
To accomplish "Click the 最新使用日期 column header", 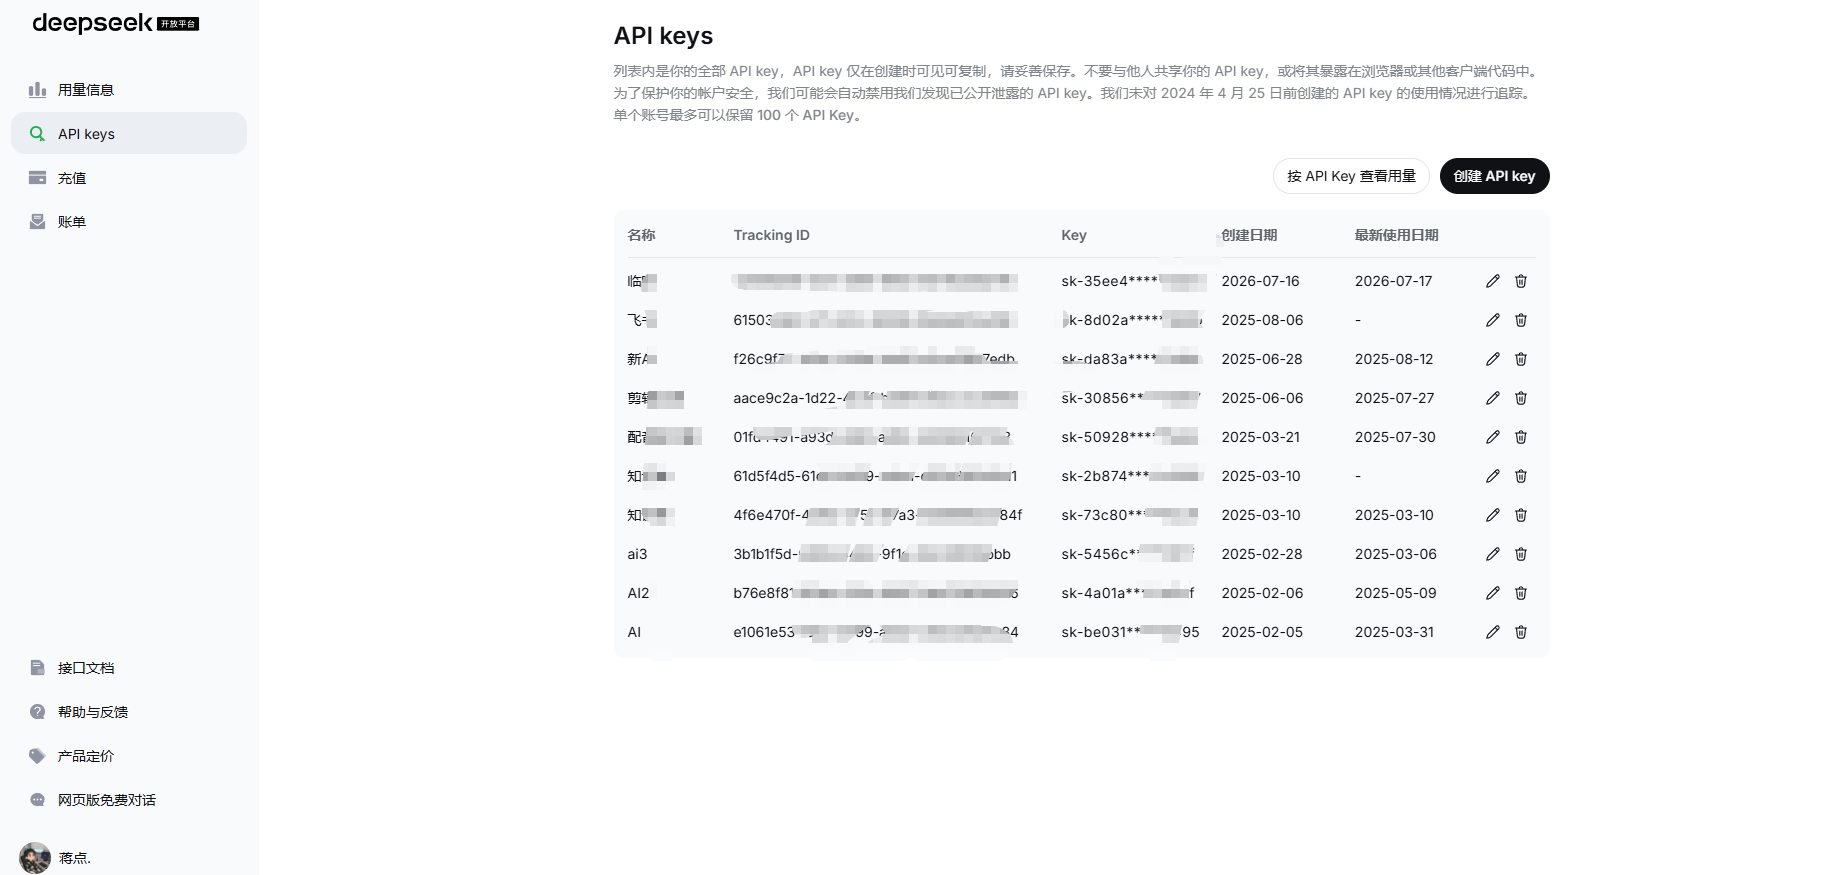I will 1396,235.
